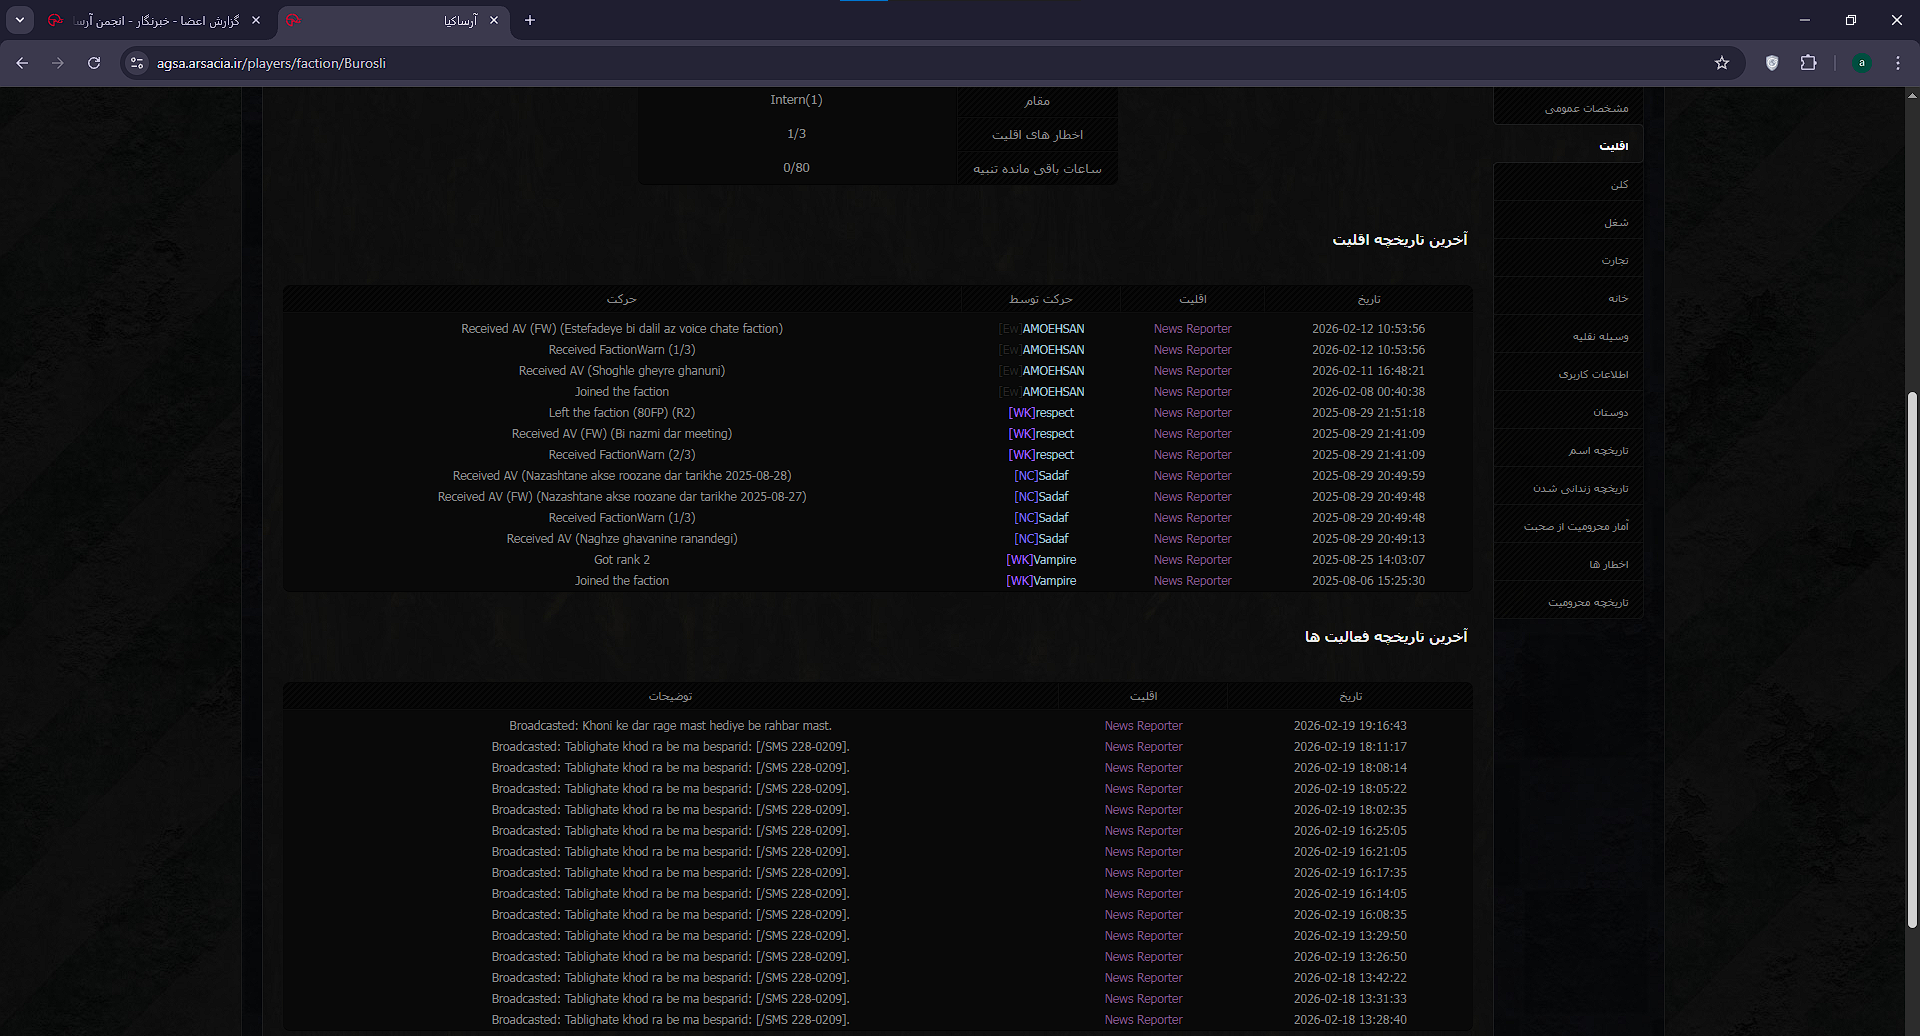Screen dimensions: 1920x1036
Task: Open the AMOEHSAN player link in first row
Action: point(1052,329)
